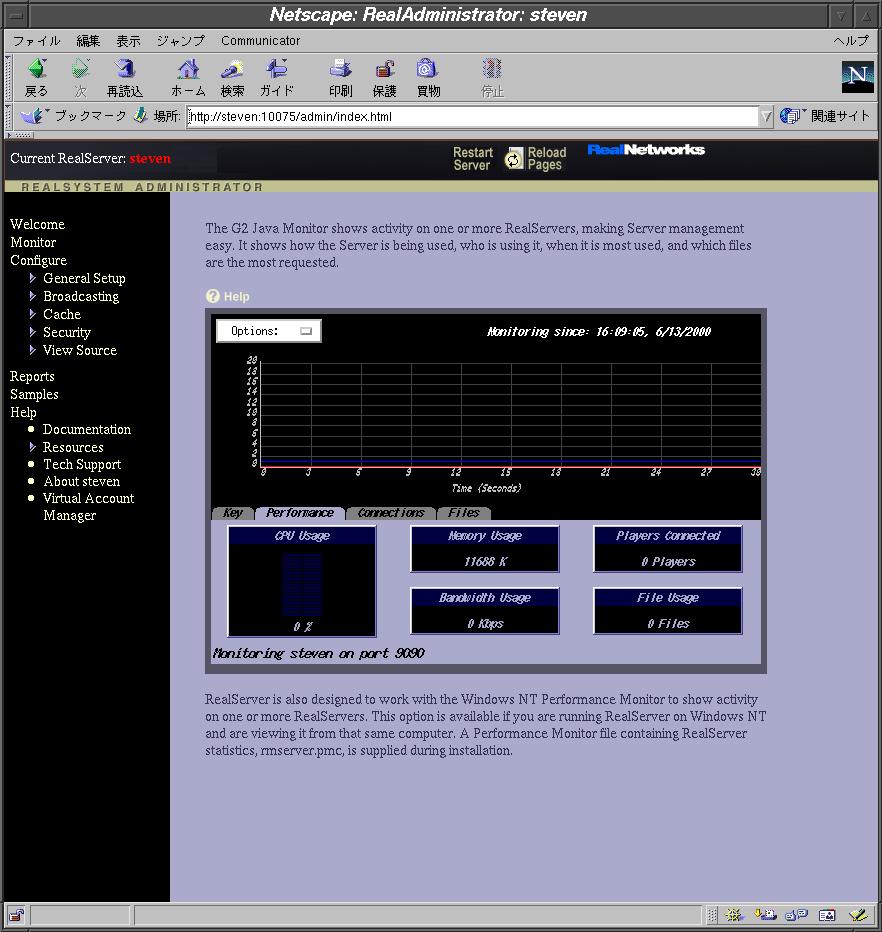The image size is (882, 932).
Task: Click the RealNetworks logo
Action: (x=646, y=150)
